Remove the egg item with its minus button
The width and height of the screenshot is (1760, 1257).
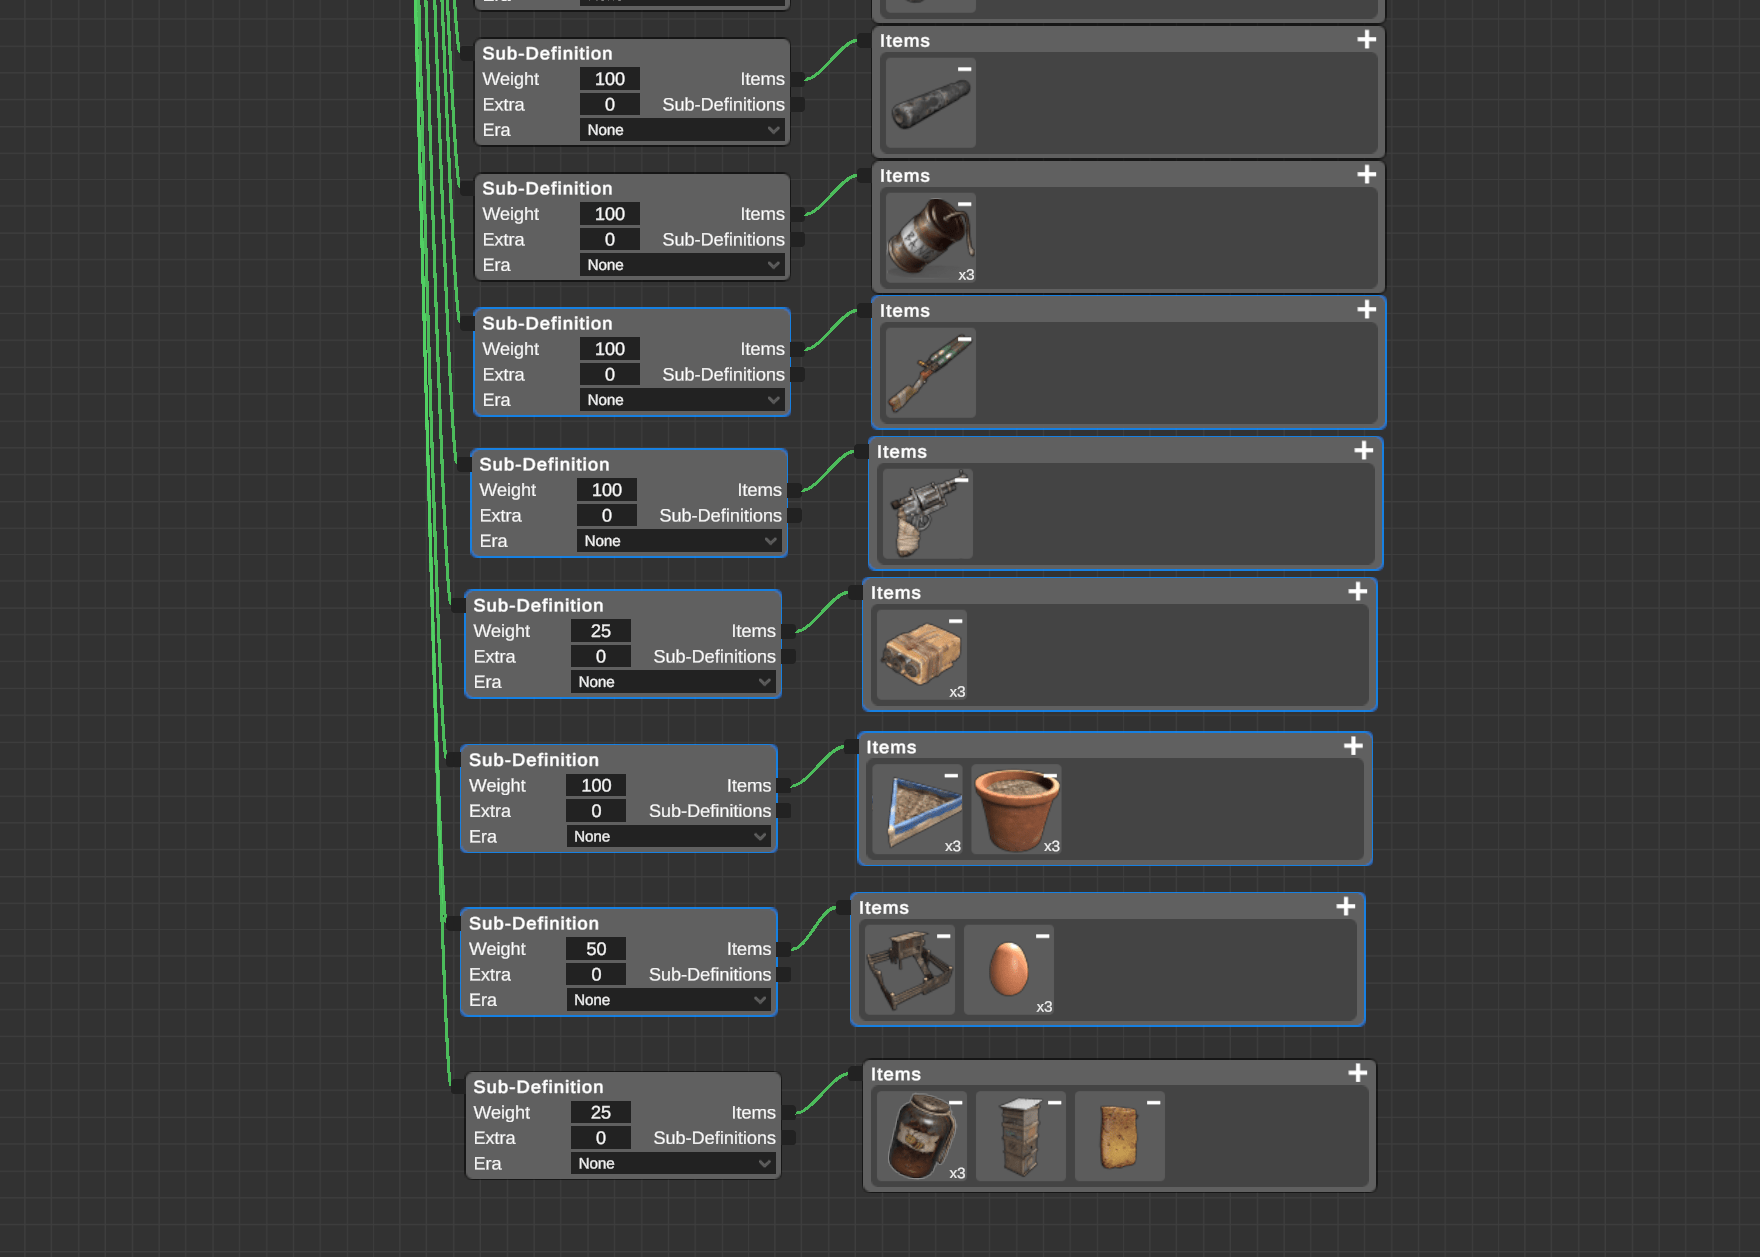tap(1040, 936)
